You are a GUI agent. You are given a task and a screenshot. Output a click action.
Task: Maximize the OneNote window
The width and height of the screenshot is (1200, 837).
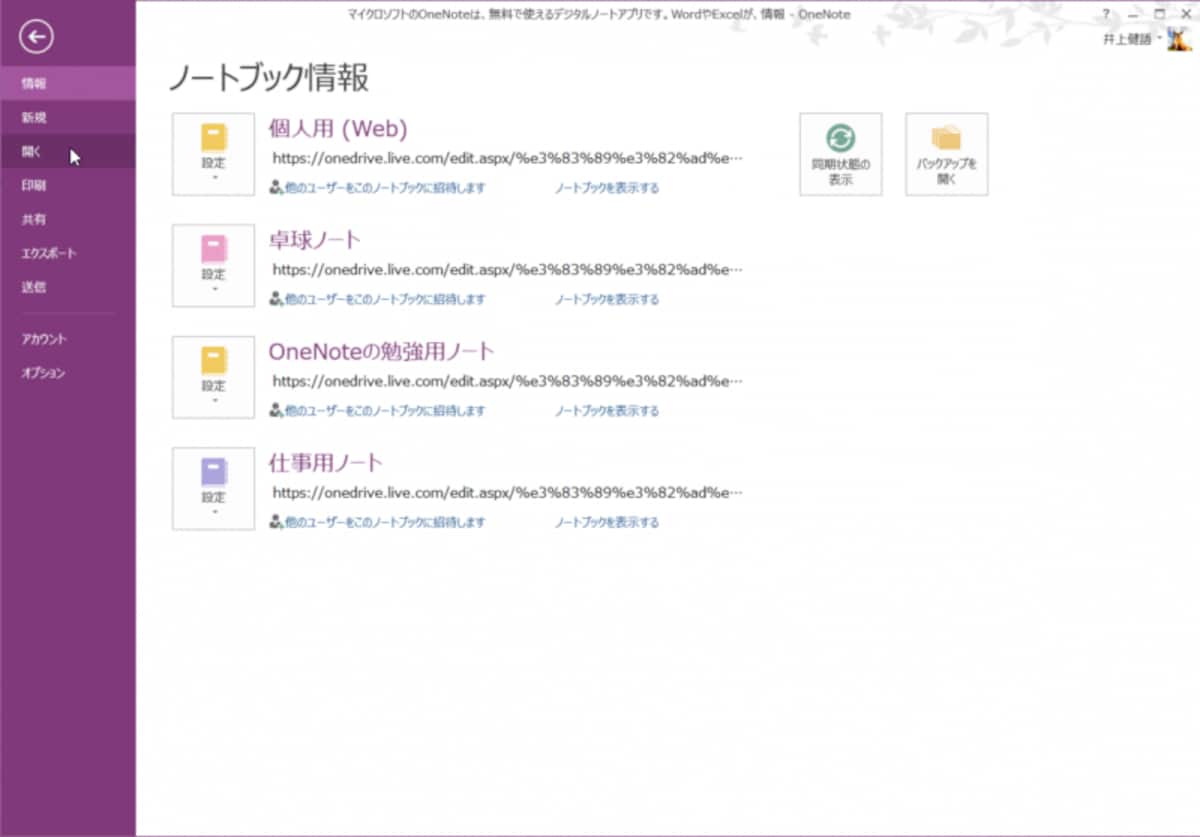tap(1159, 14)
